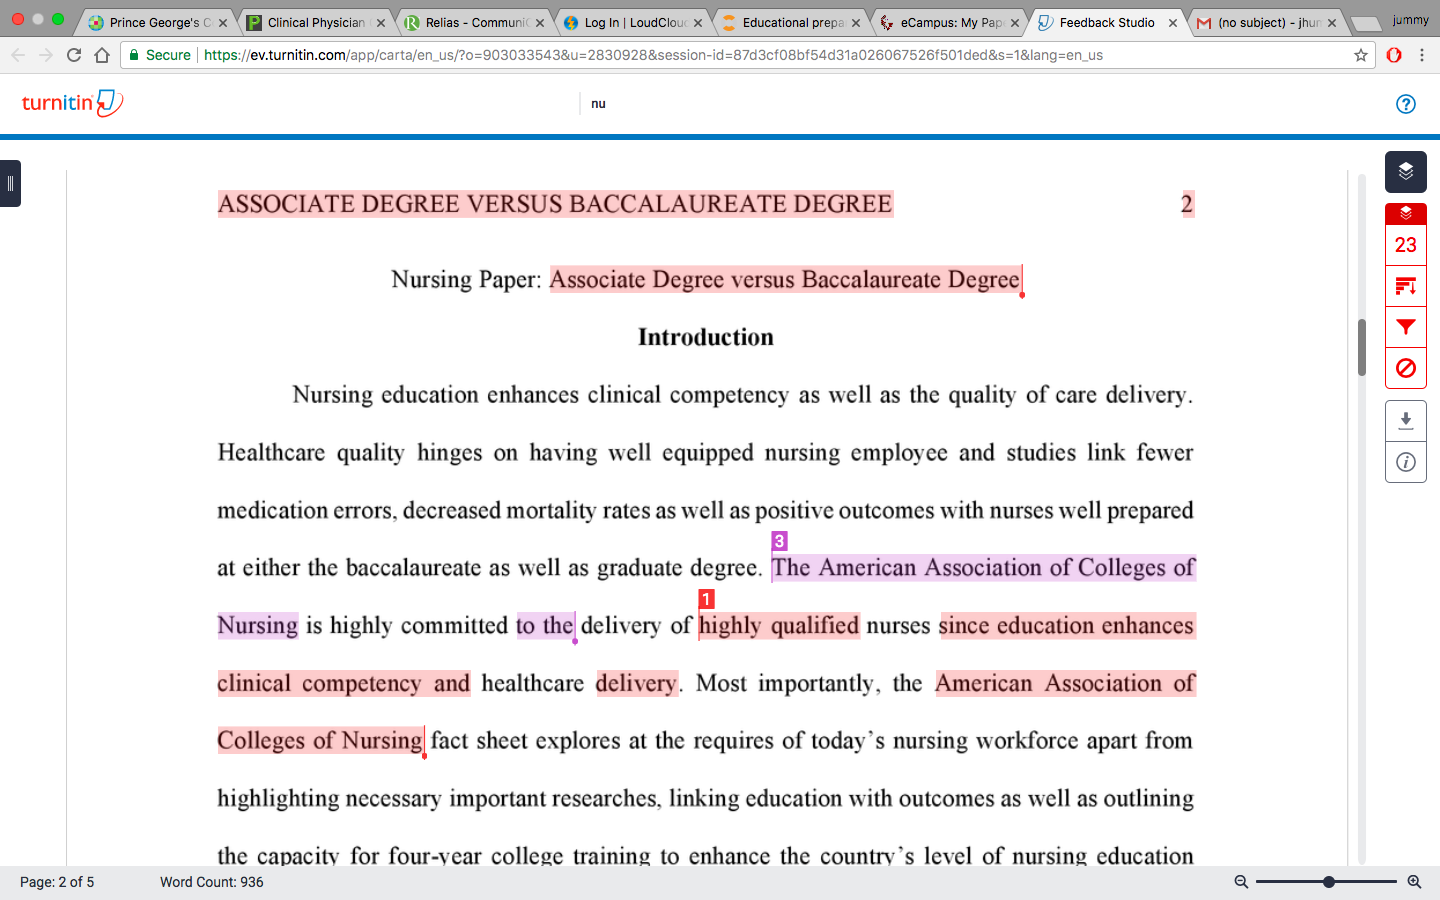Open the help question mark icon

click(x=1405, y=104)
